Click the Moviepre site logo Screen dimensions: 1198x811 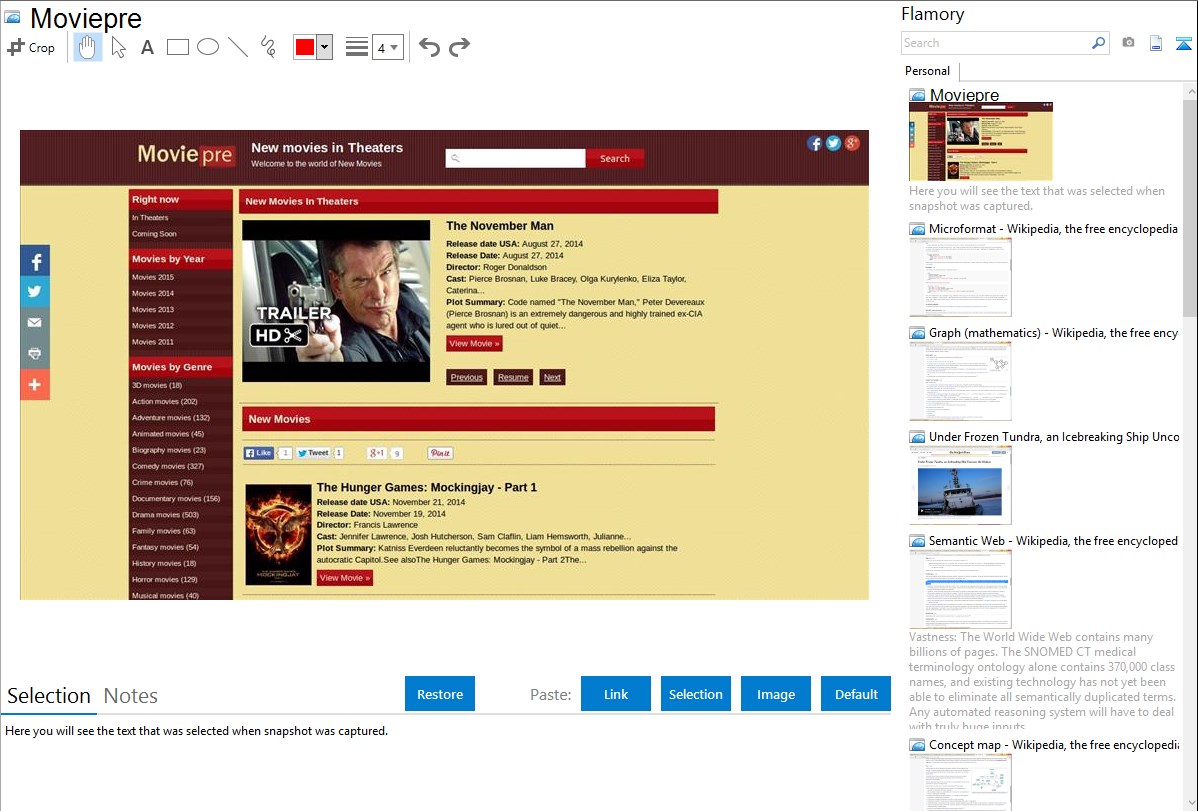(x=186, y=154)
